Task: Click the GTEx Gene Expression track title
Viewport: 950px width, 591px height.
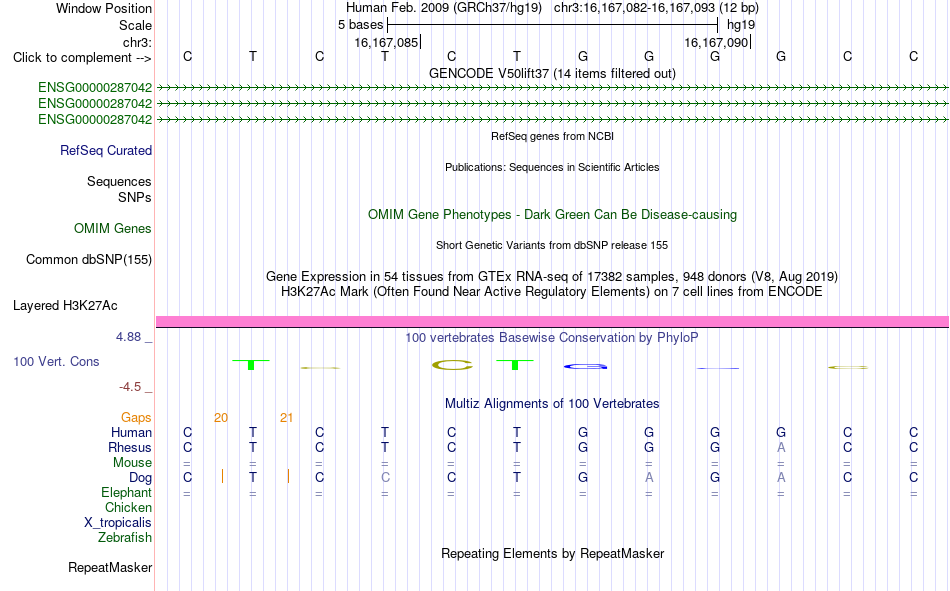Action: pyautogui.click(x=552, y=276)
